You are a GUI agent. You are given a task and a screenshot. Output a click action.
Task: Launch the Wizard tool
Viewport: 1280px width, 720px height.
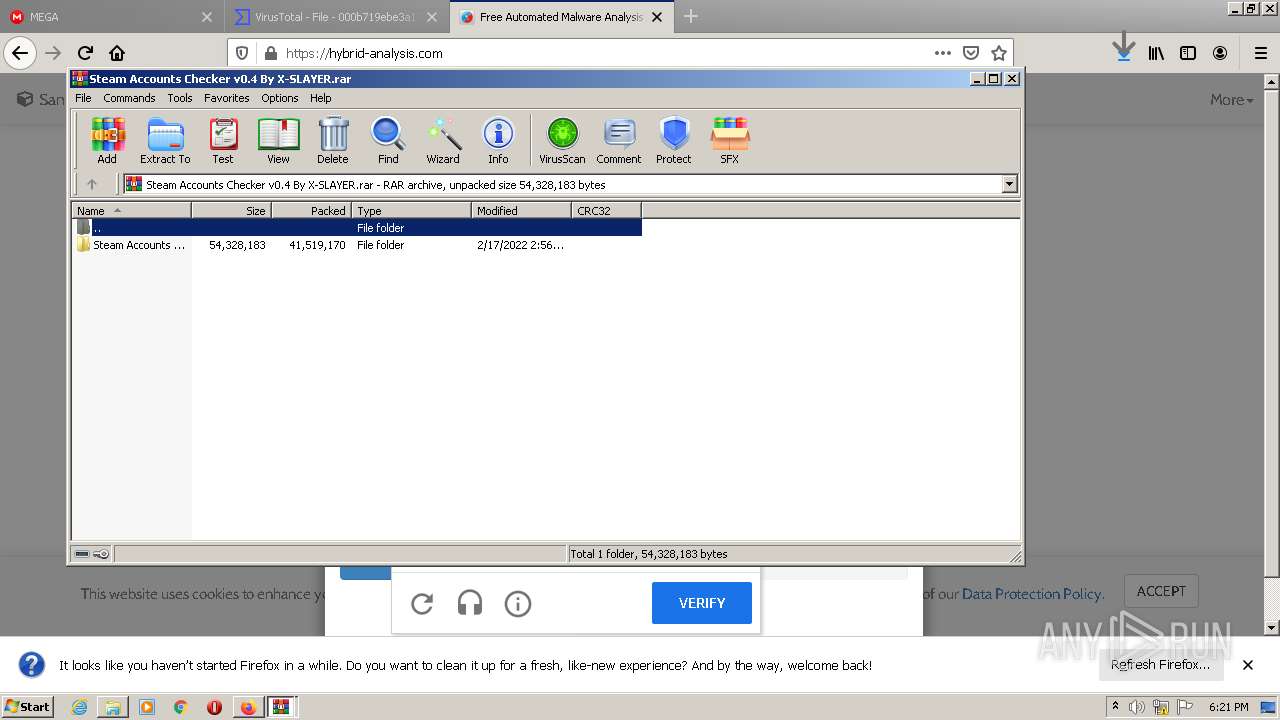point(443,141)
